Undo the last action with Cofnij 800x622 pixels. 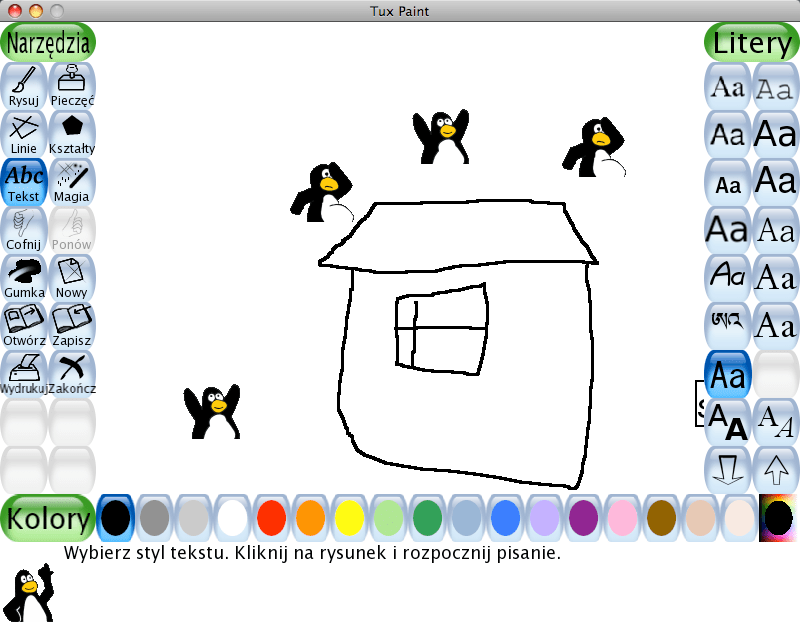(23, 228)
